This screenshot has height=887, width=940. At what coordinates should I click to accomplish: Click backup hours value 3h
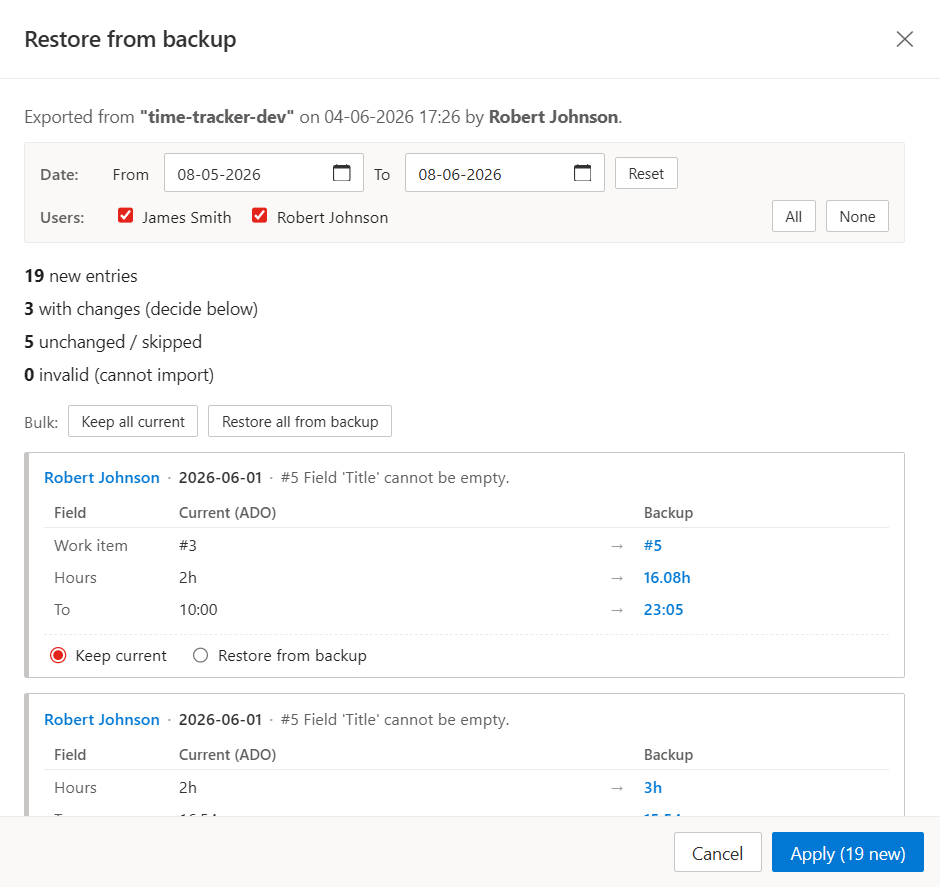(x=652, y=788)
